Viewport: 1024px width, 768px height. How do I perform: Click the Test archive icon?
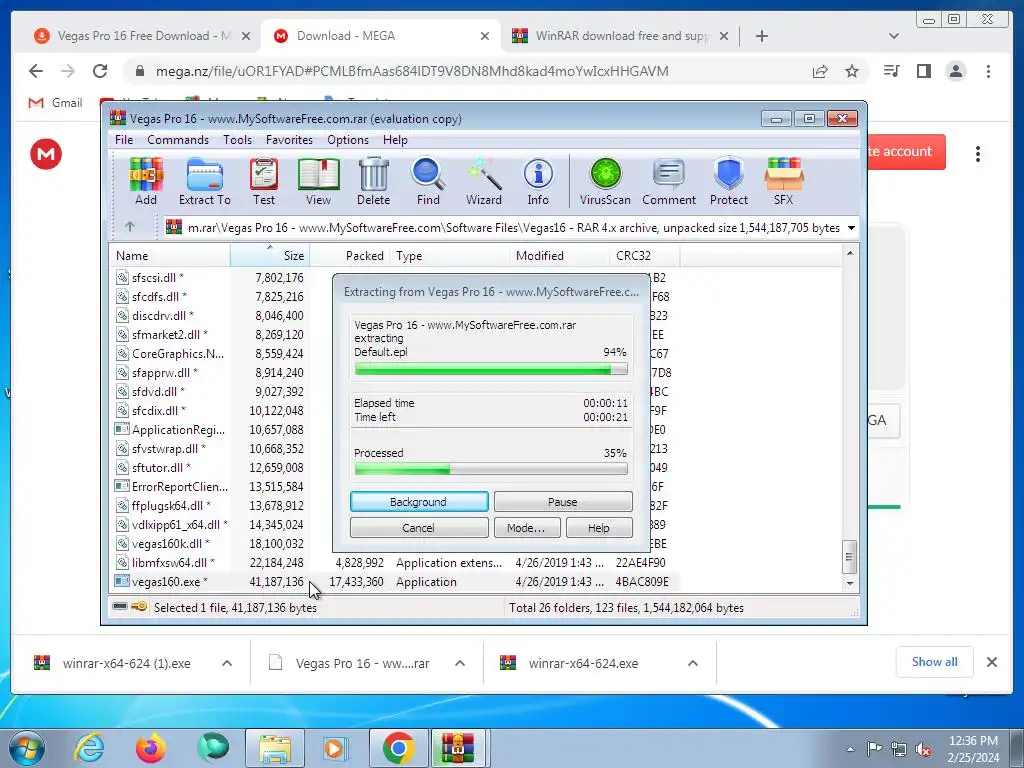[264, 182]
